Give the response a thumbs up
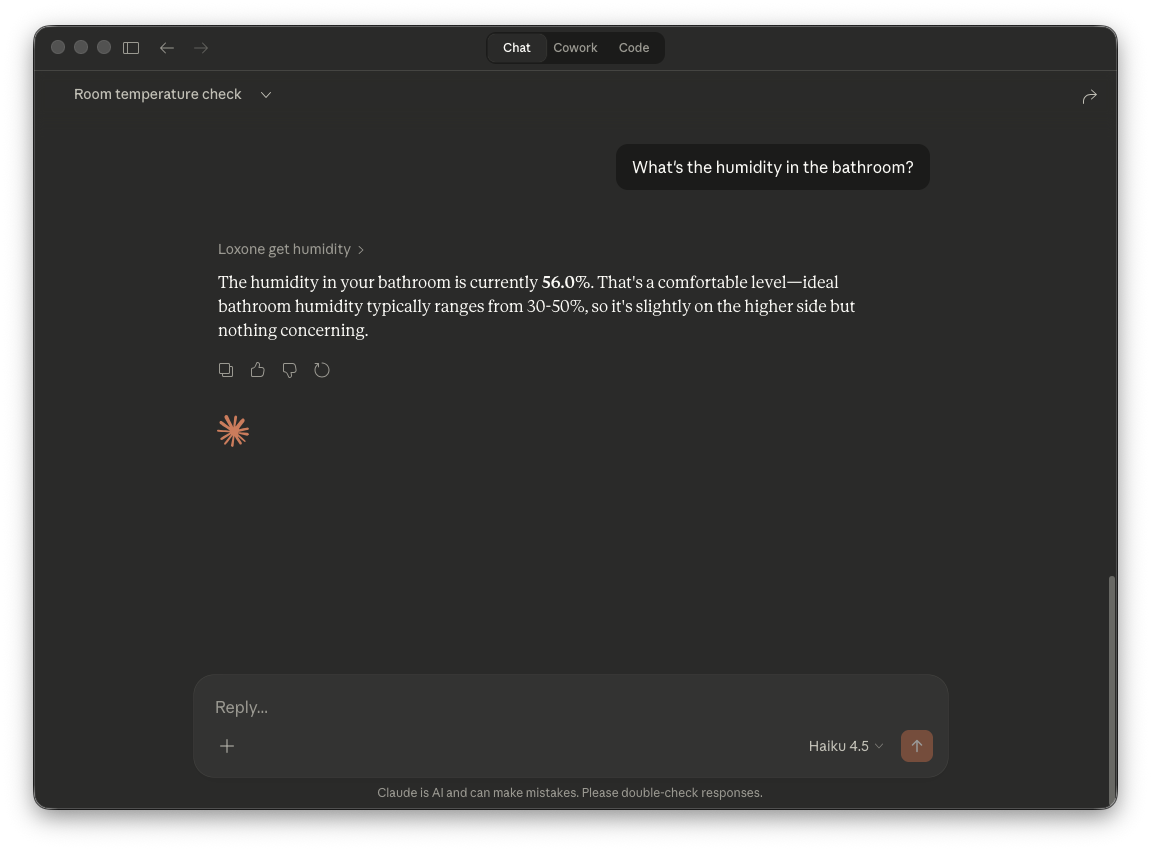The width and height of the screenshot is (1151, 851). 258,370
